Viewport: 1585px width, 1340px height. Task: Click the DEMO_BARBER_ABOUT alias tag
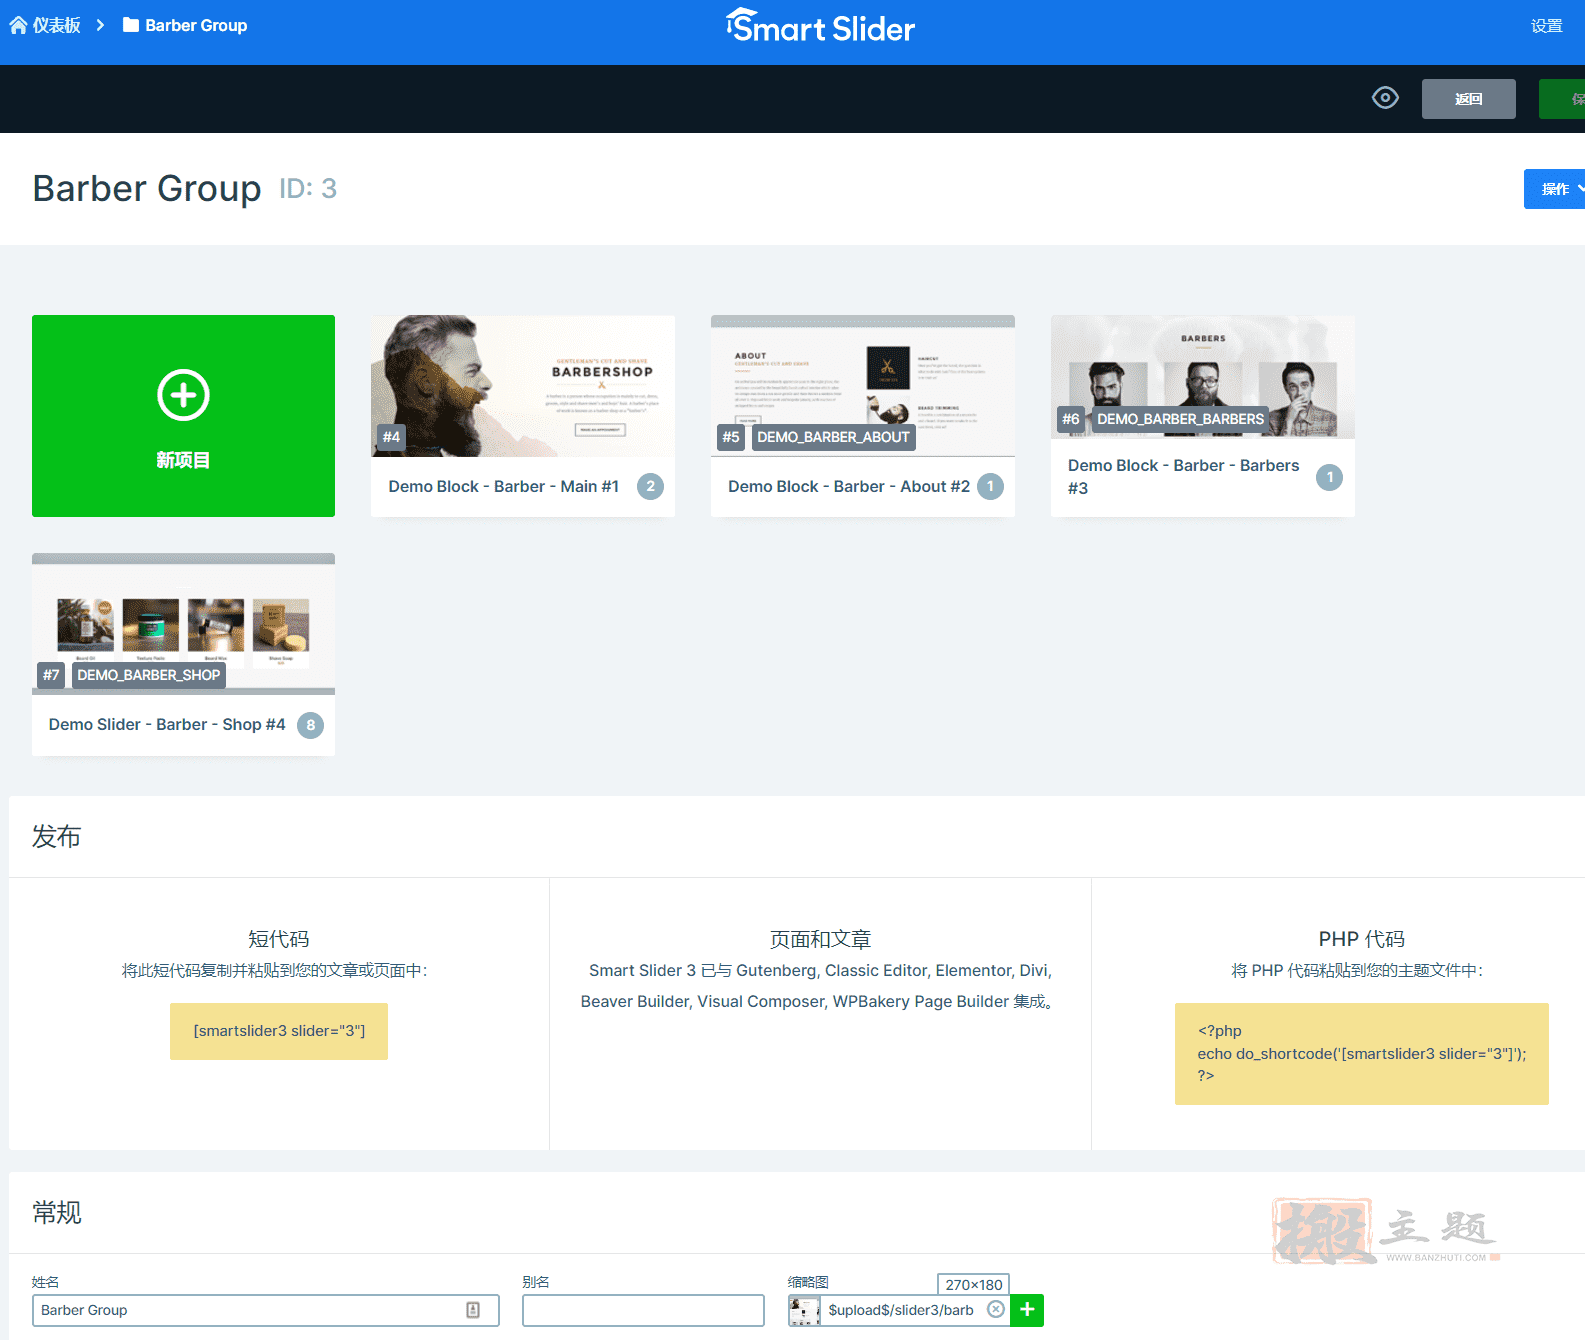pos(833,437)
